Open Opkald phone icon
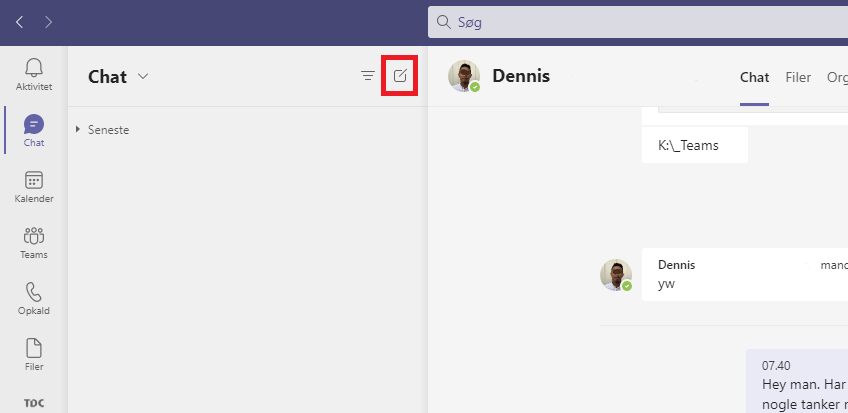This screenshot has height=413, width=848. [x=34, y=292]
